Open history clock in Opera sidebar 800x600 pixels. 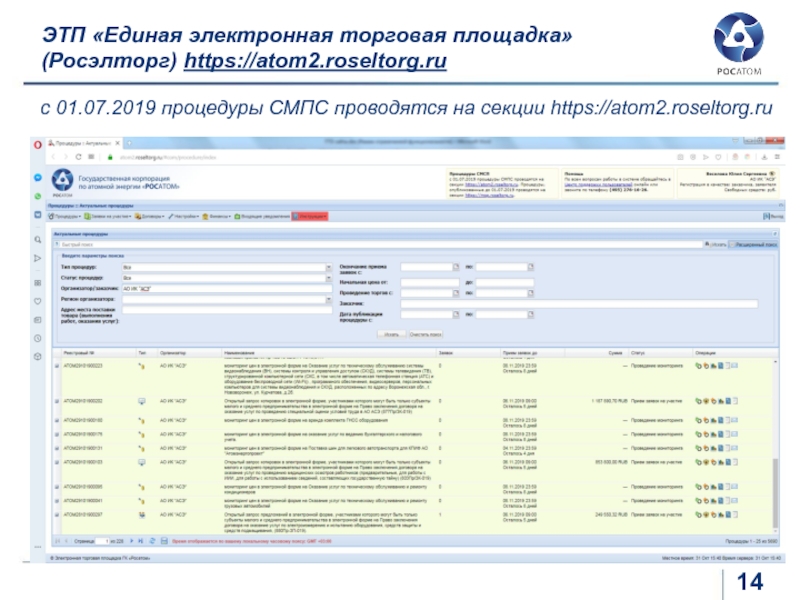(38, 338)
